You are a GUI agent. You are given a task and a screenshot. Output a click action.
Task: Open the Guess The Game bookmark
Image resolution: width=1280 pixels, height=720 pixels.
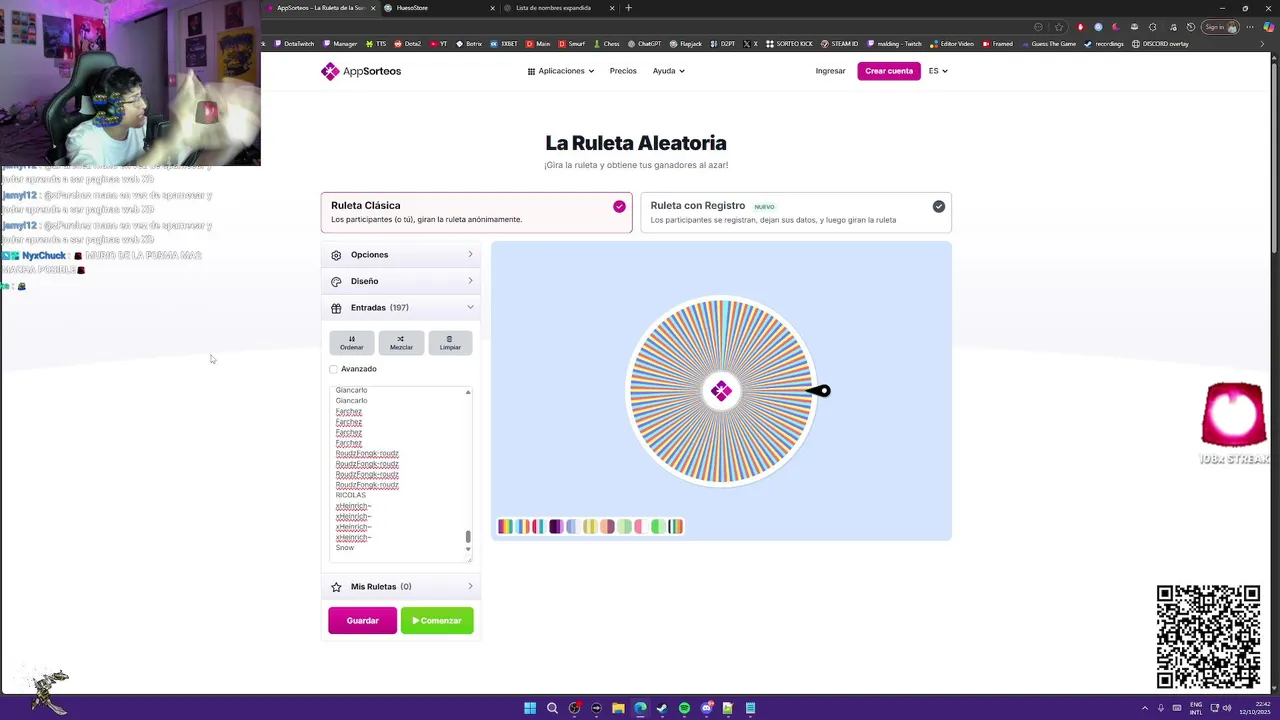[1049, 44]
